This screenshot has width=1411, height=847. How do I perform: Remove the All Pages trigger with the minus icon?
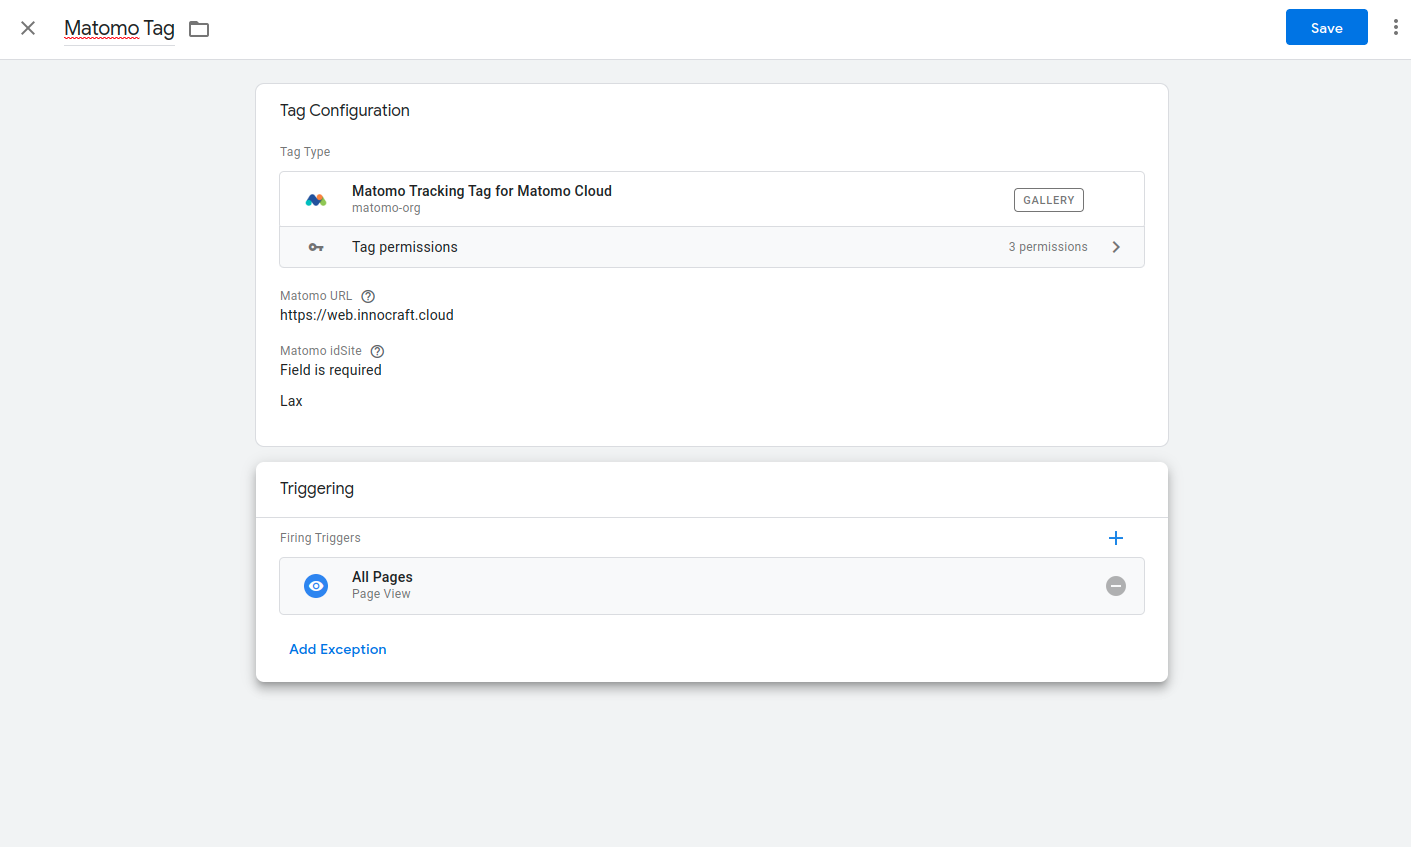point(1116,586)
